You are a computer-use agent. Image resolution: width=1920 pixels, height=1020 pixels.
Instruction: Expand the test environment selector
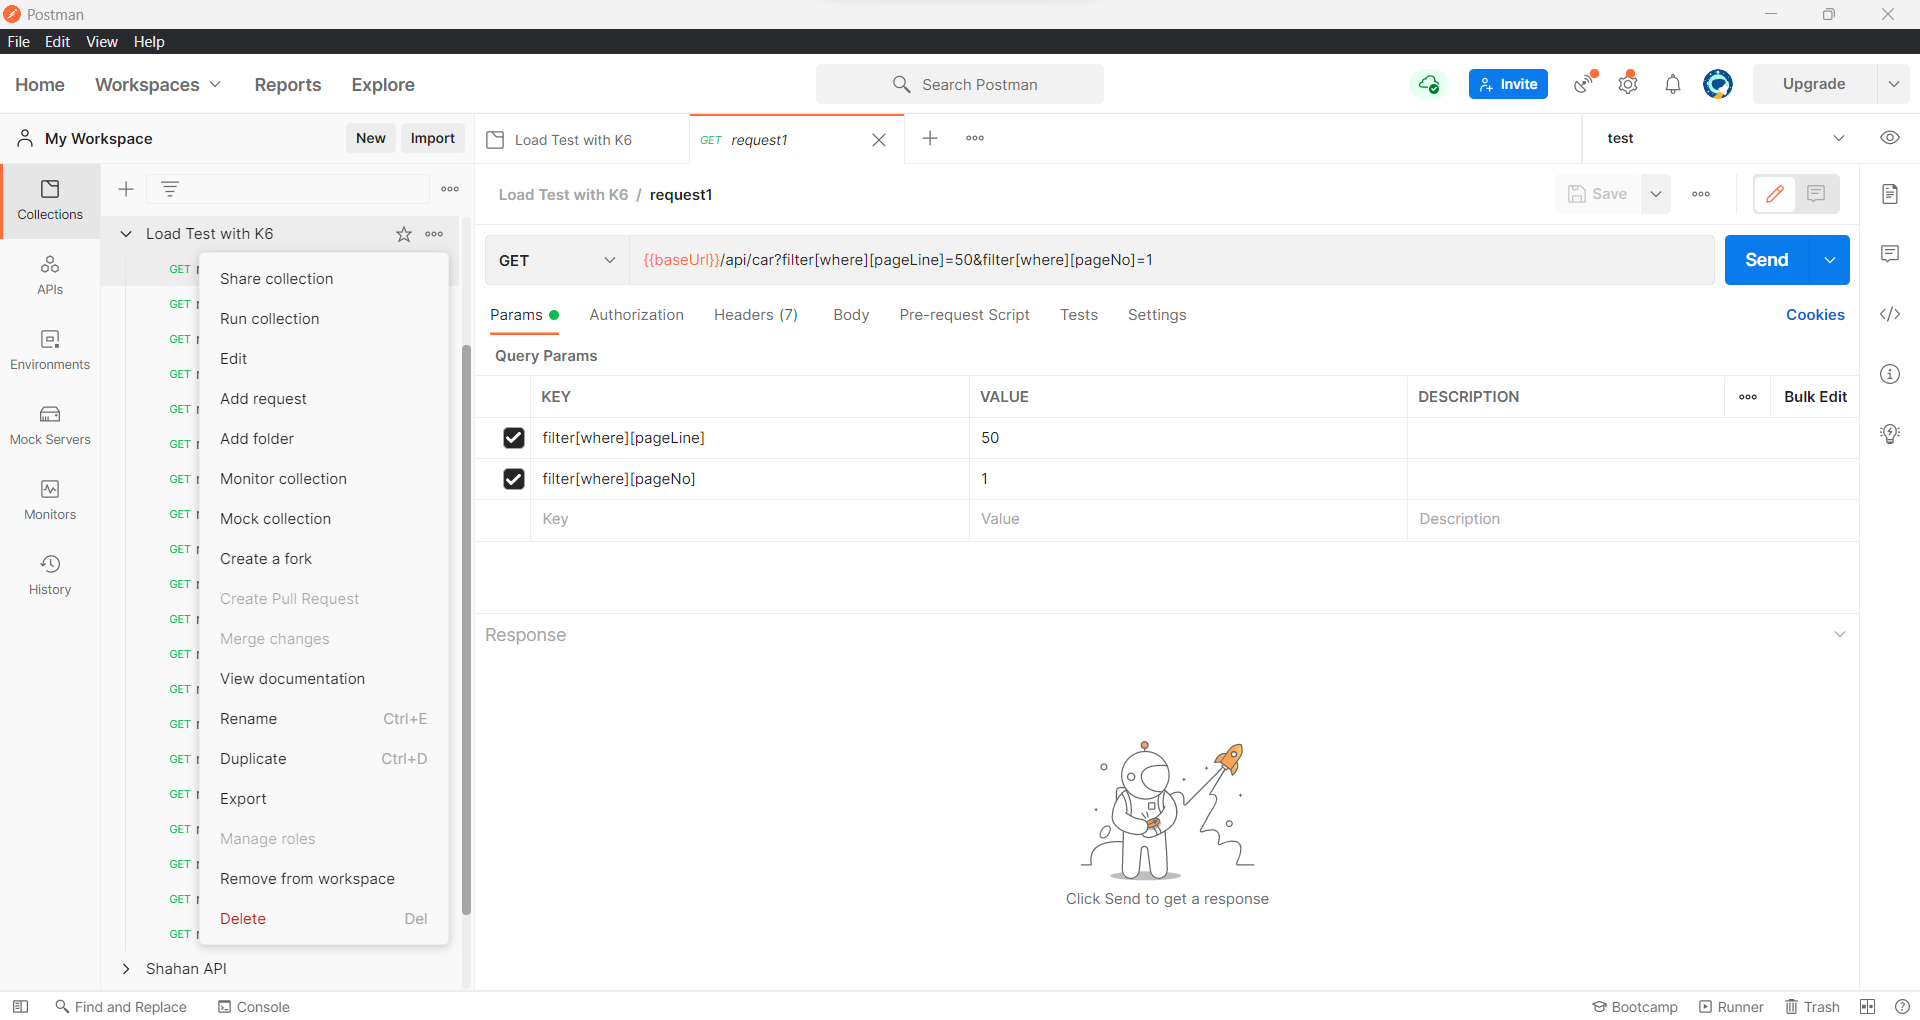[1838, 138]
